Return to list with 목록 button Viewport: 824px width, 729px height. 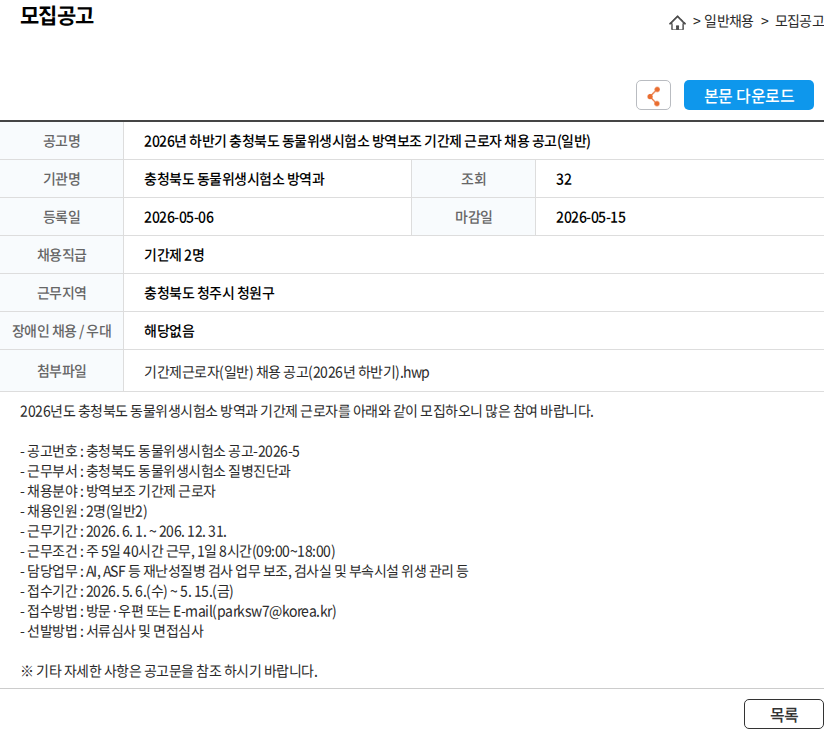784,714
